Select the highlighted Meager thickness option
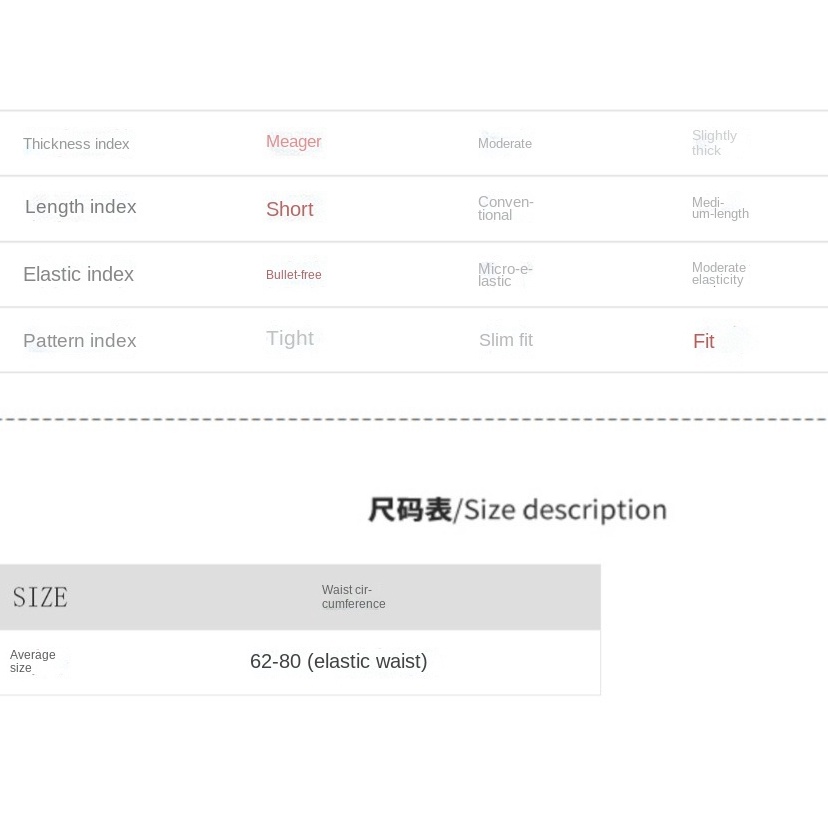Screen dimensions: 828x828 (293, 142)
